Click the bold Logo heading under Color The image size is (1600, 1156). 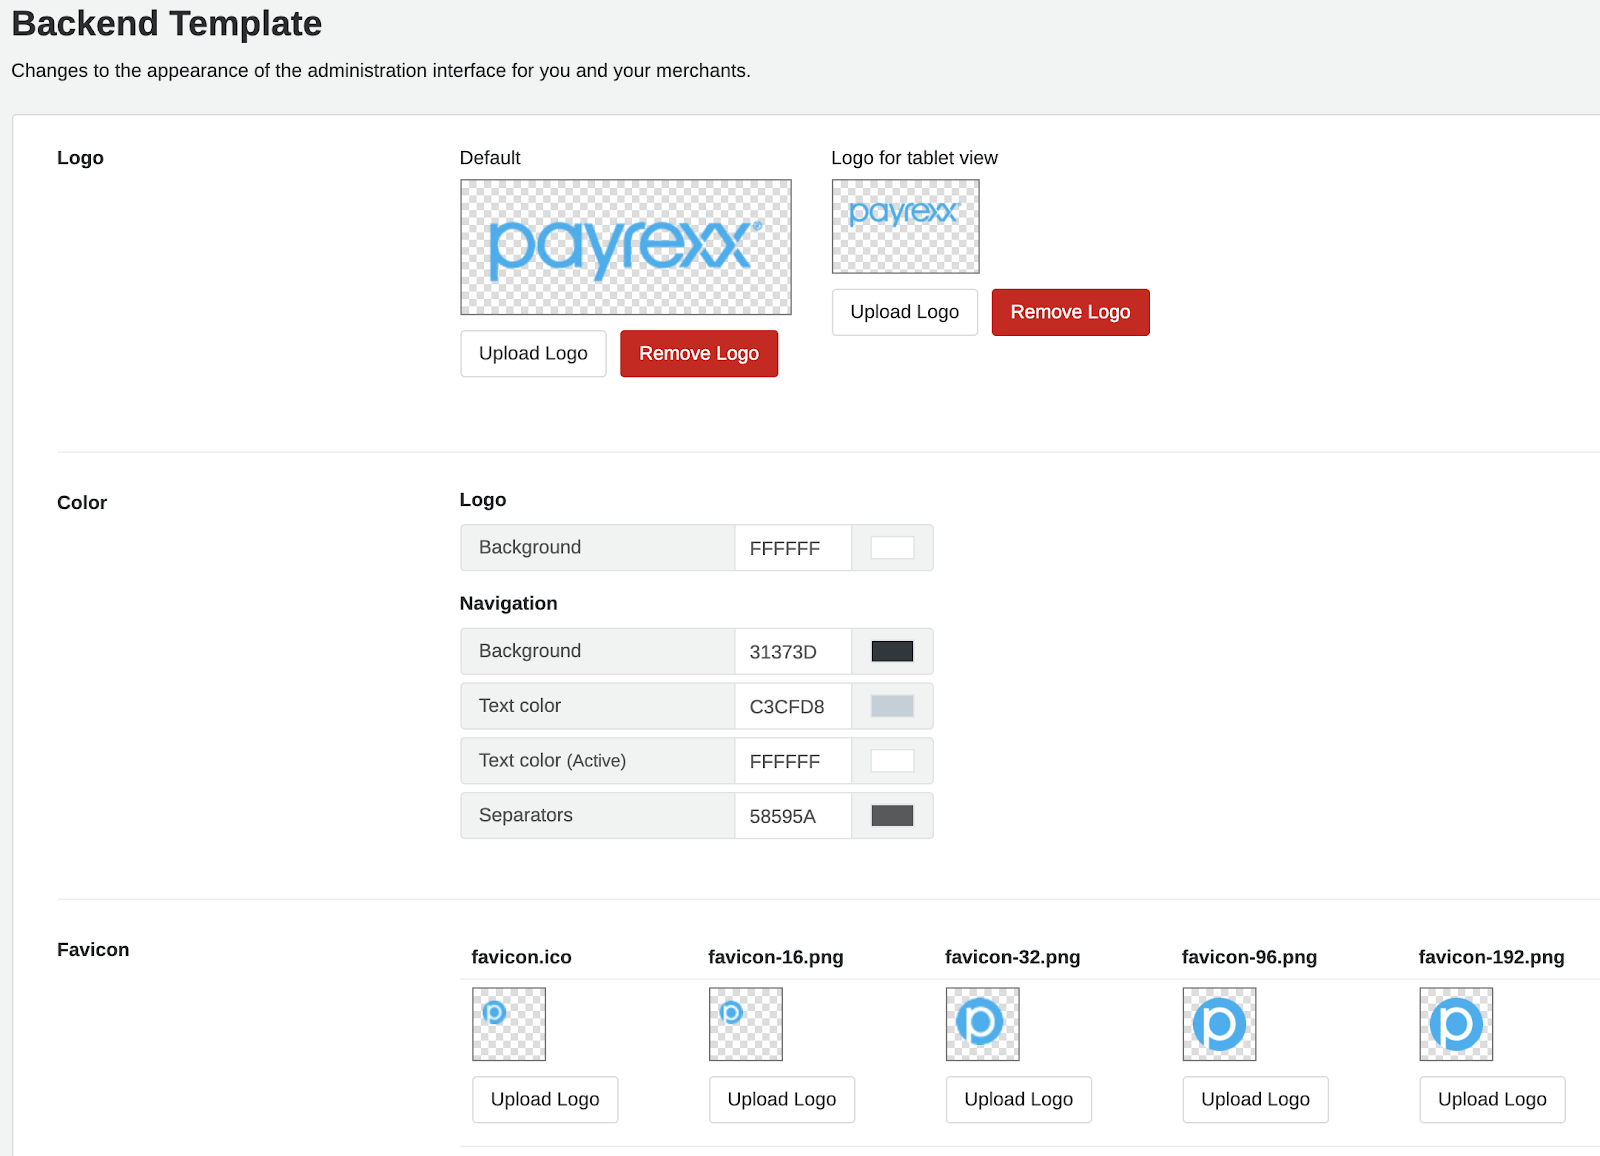coord(483,500)
